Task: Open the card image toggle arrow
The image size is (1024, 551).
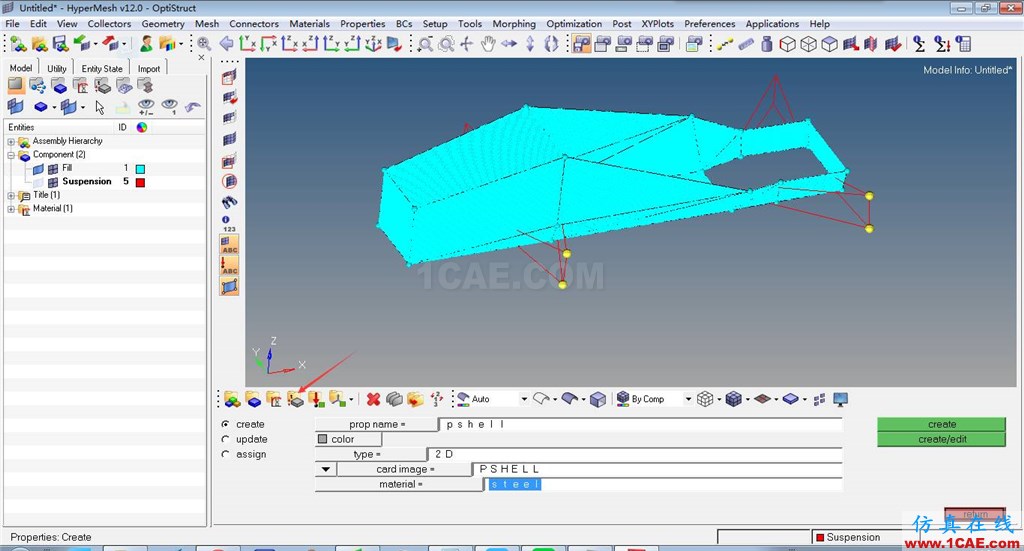Action: [326, 469]
